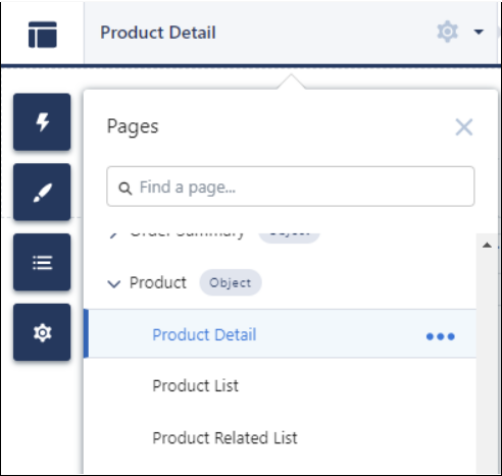Select the highlighted Product Detail page
The image size is (502, 476).
click(x=204, y=335)
